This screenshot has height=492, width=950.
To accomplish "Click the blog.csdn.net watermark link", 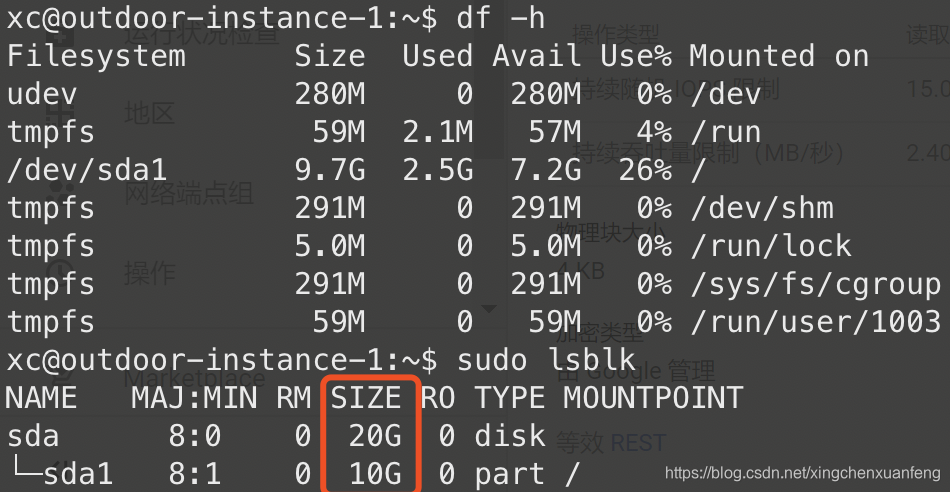I will tap(804, 472).
